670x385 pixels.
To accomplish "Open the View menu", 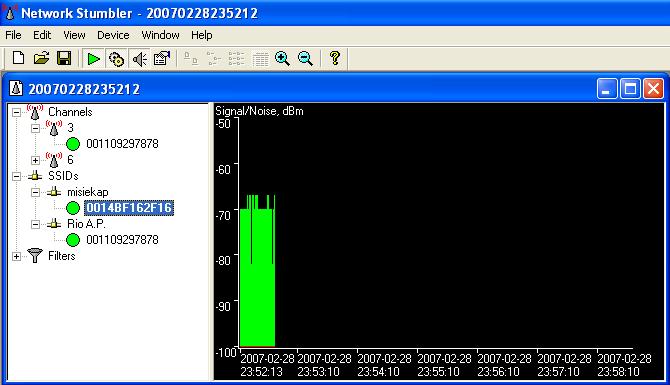I will pos(74,35).
